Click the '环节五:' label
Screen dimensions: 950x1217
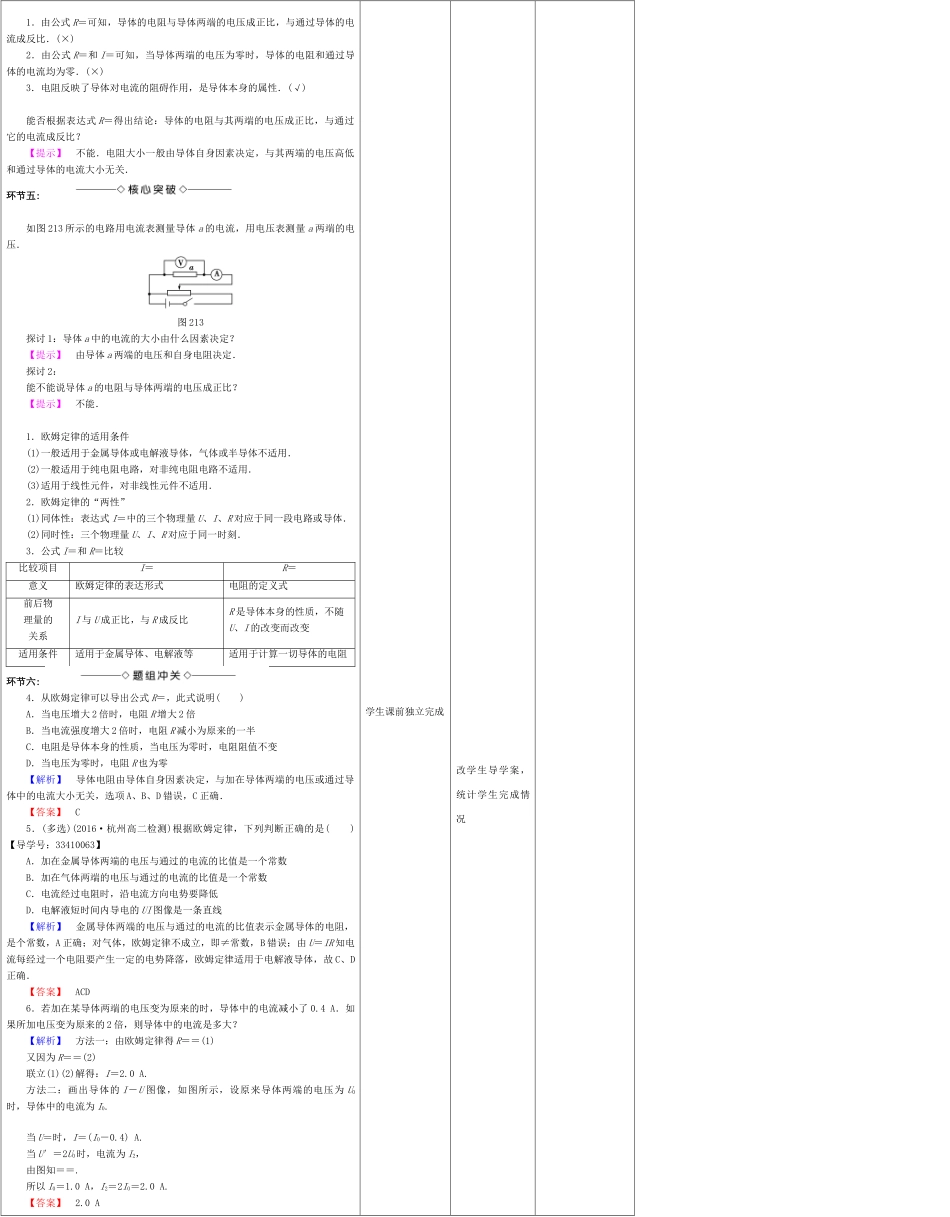22,196
